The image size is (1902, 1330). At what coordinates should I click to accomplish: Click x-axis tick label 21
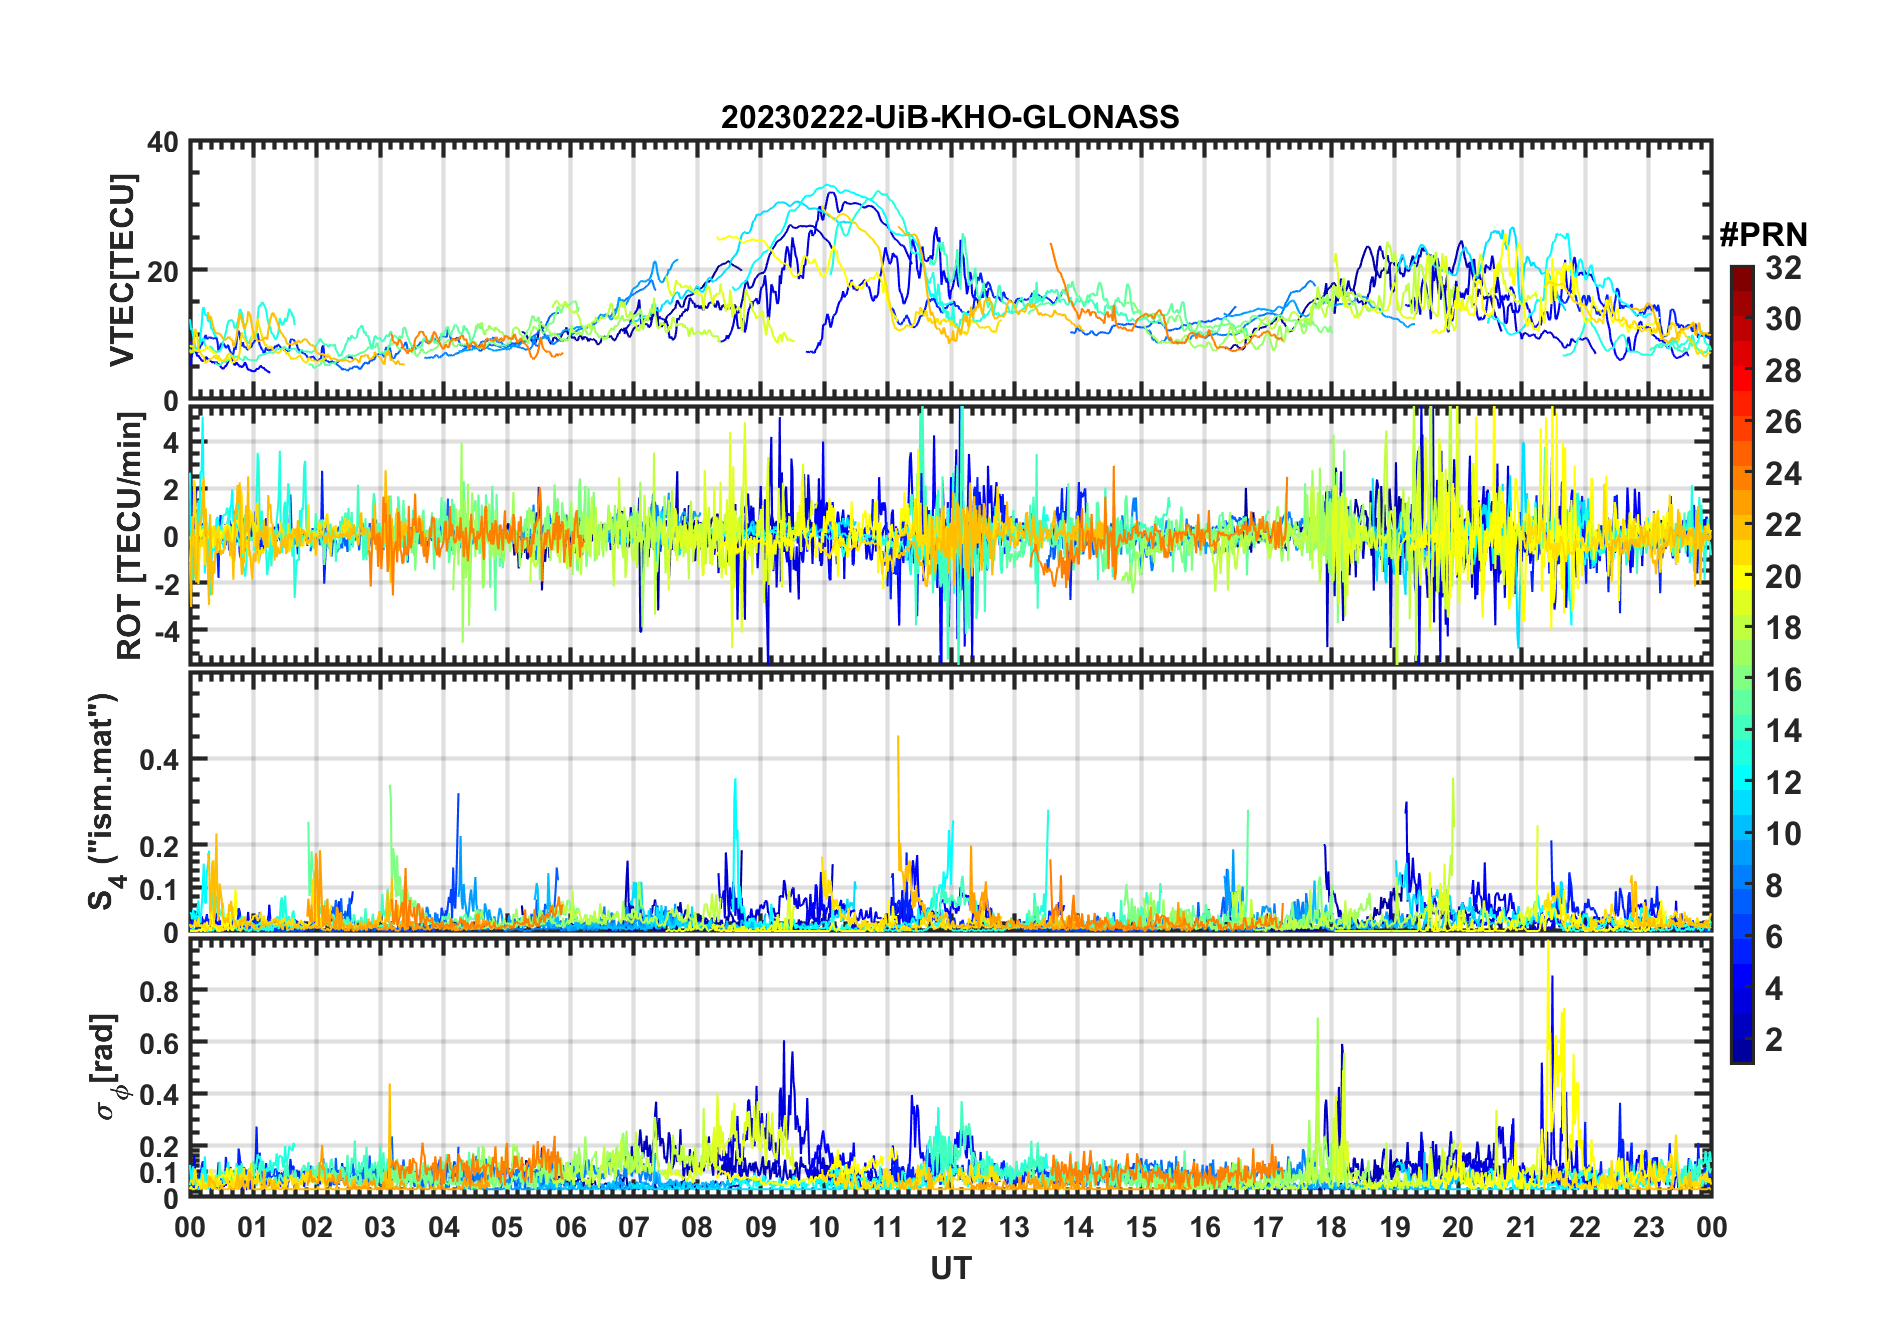(x=1521, y=1227)
